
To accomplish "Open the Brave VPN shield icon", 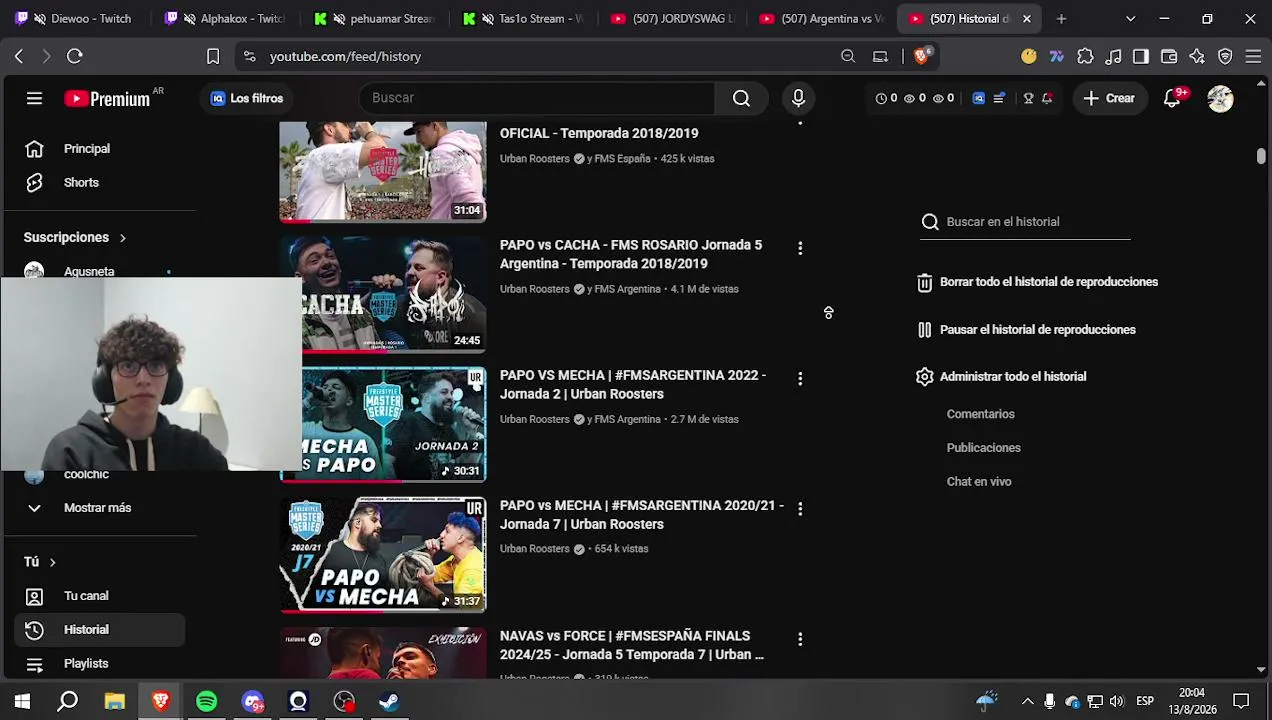I will click(x=1225, y=56).
